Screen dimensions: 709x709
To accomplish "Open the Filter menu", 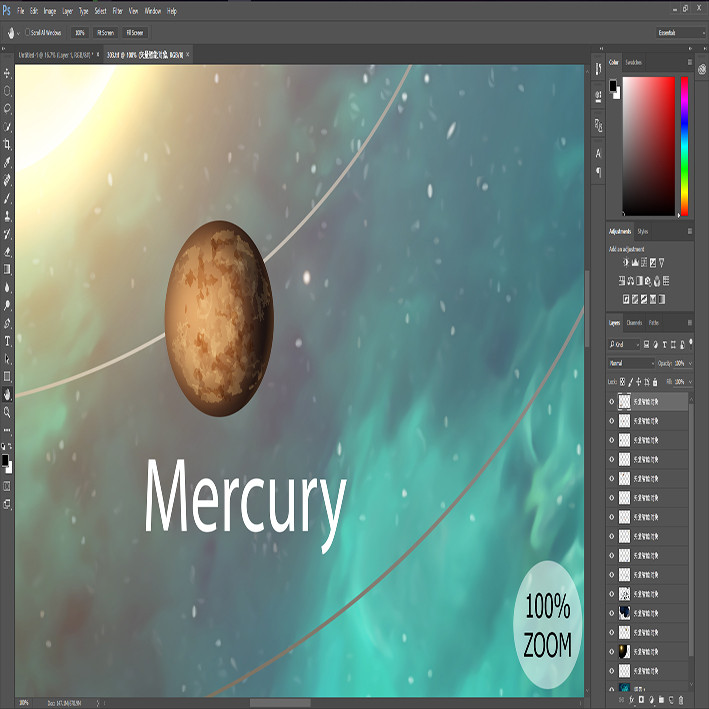I will (x=118, y=11).
